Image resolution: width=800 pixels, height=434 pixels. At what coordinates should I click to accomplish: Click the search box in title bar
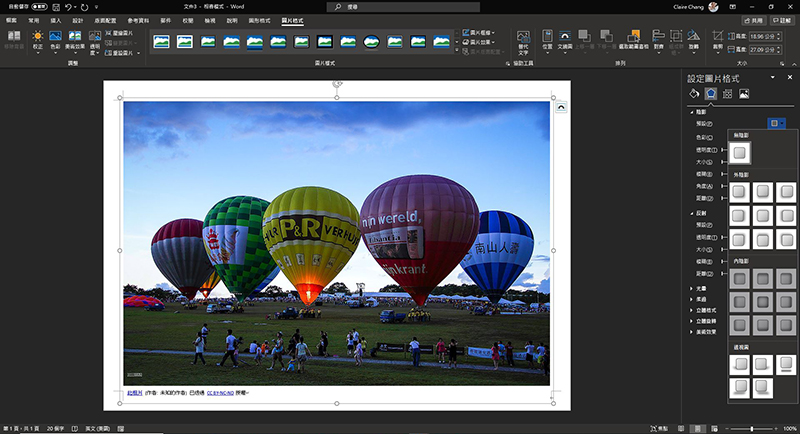click(400, 6)
